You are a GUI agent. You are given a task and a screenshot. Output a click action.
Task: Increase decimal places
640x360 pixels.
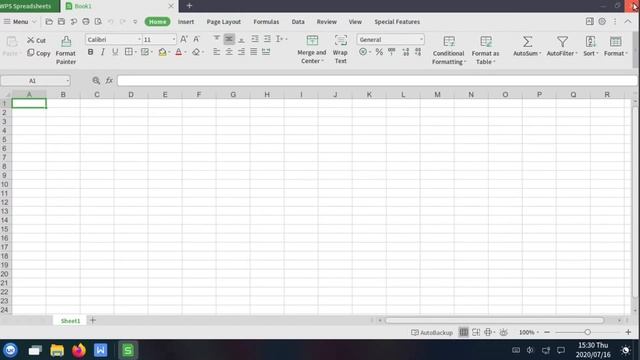click(x=405, y=52)
